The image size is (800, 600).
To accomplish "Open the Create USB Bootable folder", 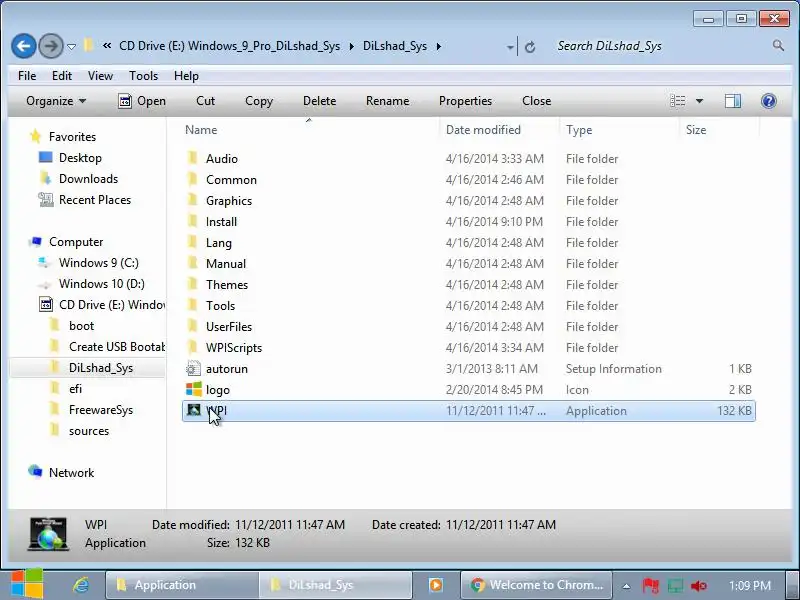I will pyautogui.click(x=117, y=347).
